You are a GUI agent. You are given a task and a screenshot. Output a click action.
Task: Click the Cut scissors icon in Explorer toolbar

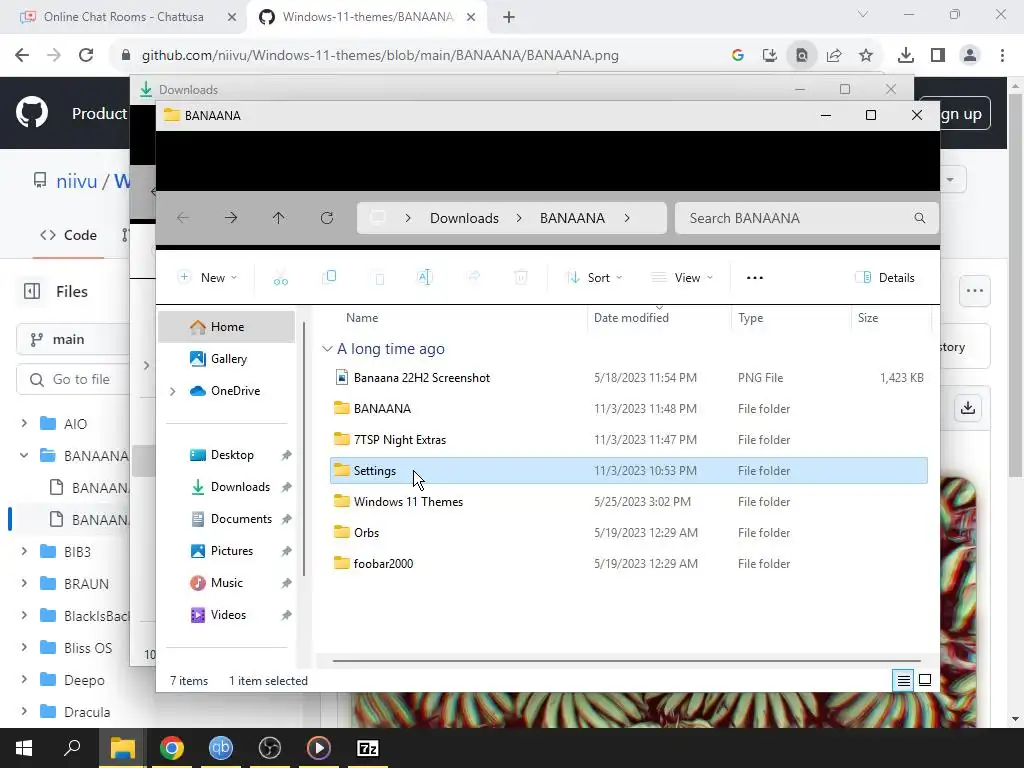[x=281, y=278]
